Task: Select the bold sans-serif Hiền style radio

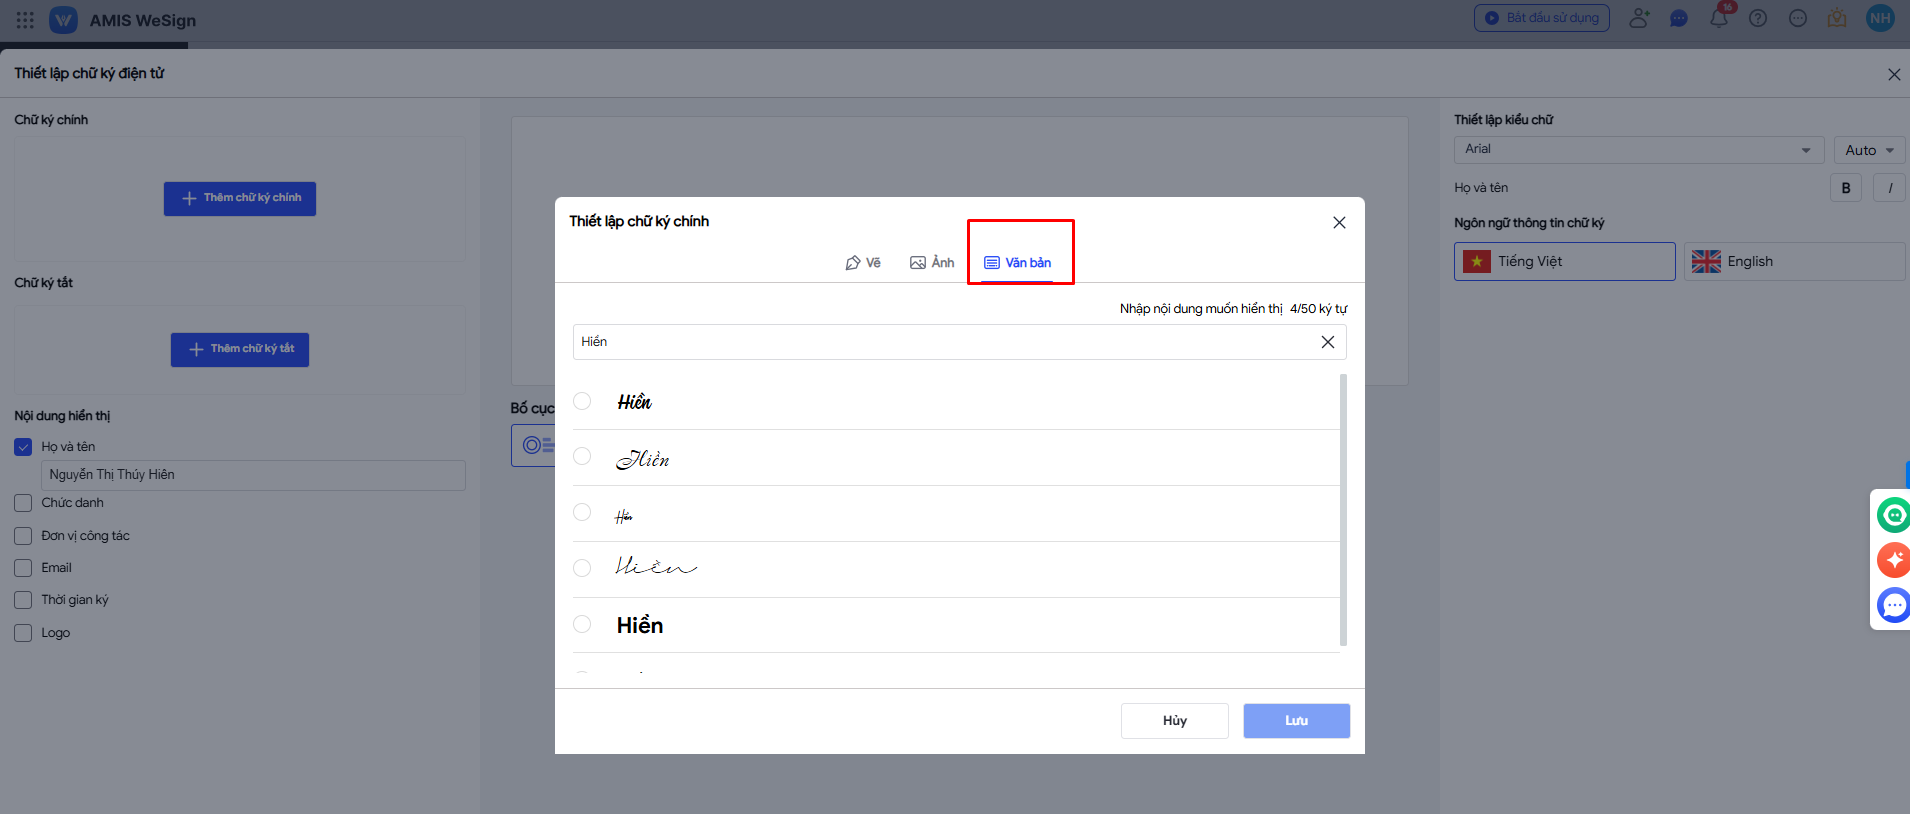Action: point(582,624)
